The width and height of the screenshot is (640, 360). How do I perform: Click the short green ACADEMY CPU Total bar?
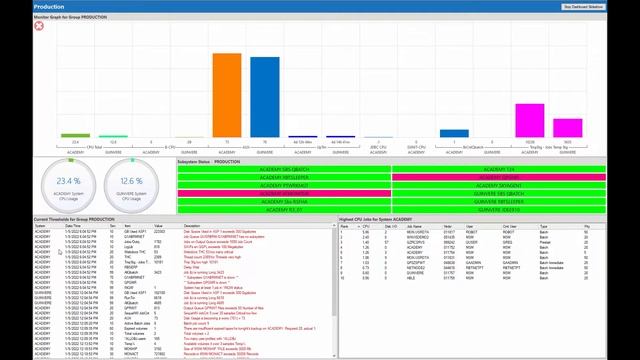(x=76, y=136)
